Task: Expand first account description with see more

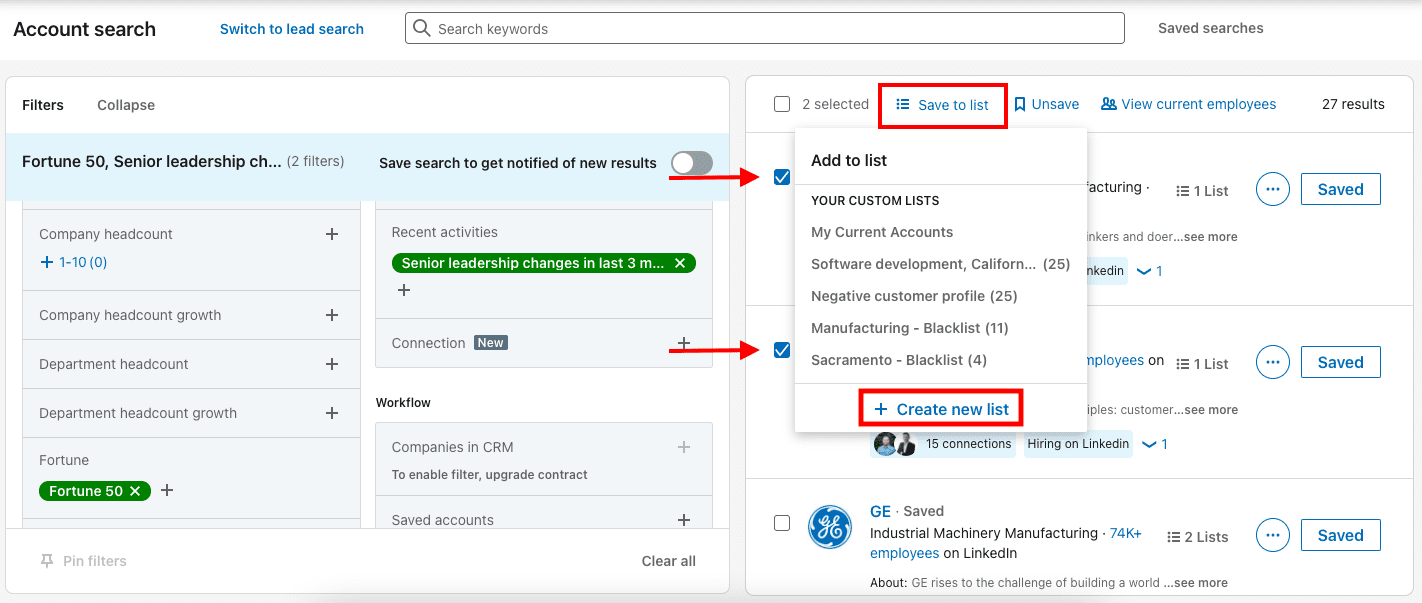Action: point(1208,237)
